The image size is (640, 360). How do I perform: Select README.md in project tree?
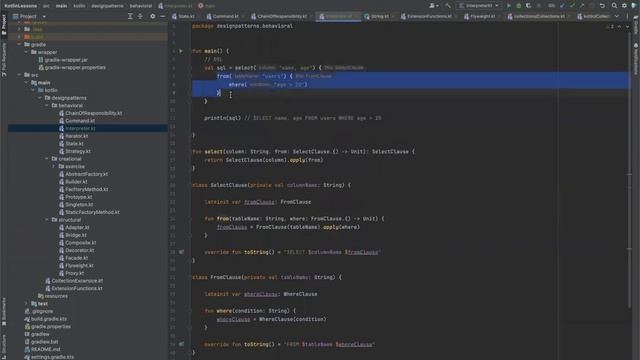point(45,349)
